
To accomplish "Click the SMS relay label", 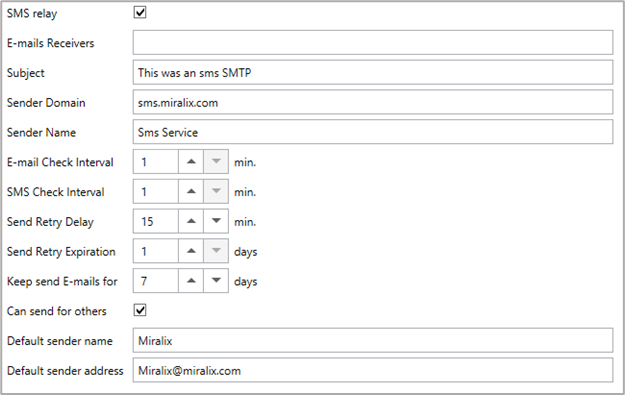I will (x=32, y=14).
